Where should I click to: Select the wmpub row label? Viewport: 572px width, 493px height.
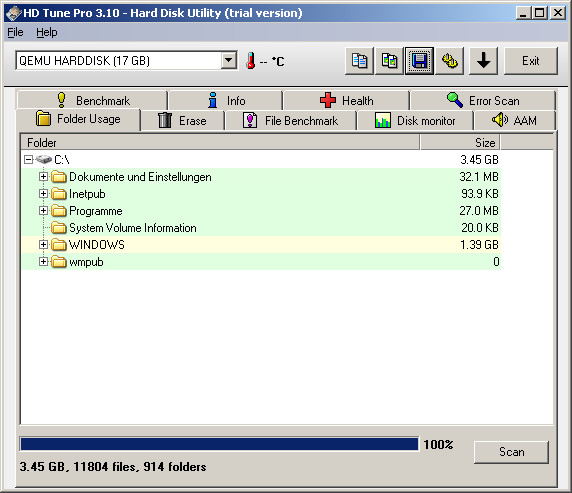click(86, 262)
